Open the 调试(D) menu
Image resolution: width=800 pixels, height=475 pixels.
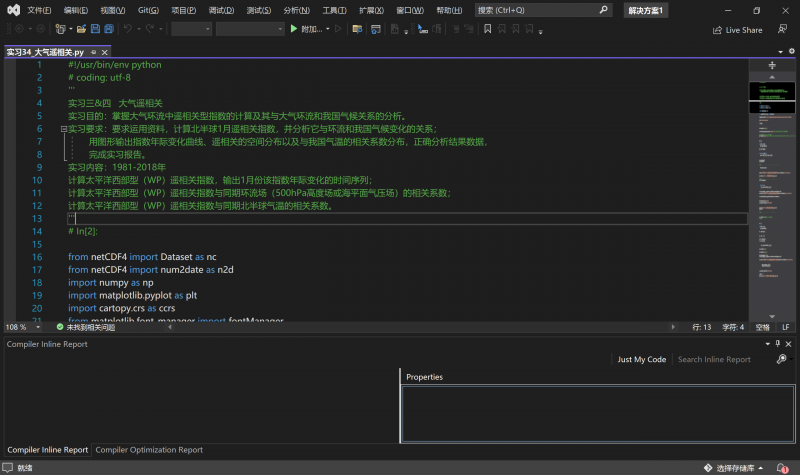(x=221, y=9)
